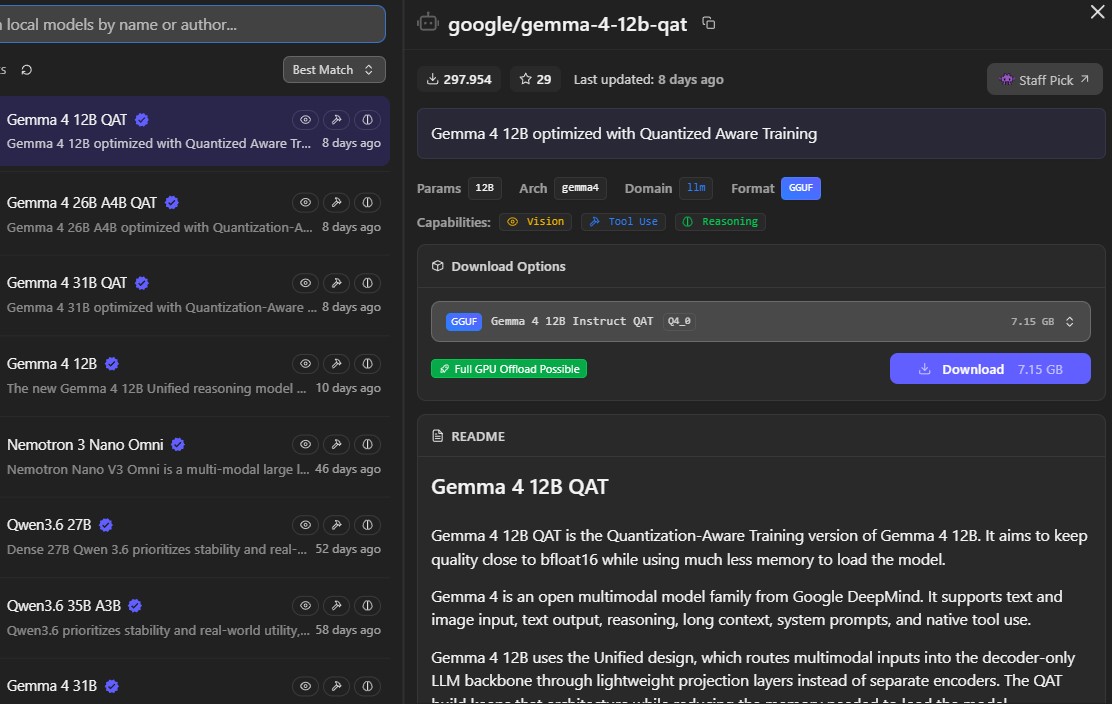The width and height of the screenshot is (1112, 704).
Task: Click the Reasoning capability tag
Action: (720, 221)
